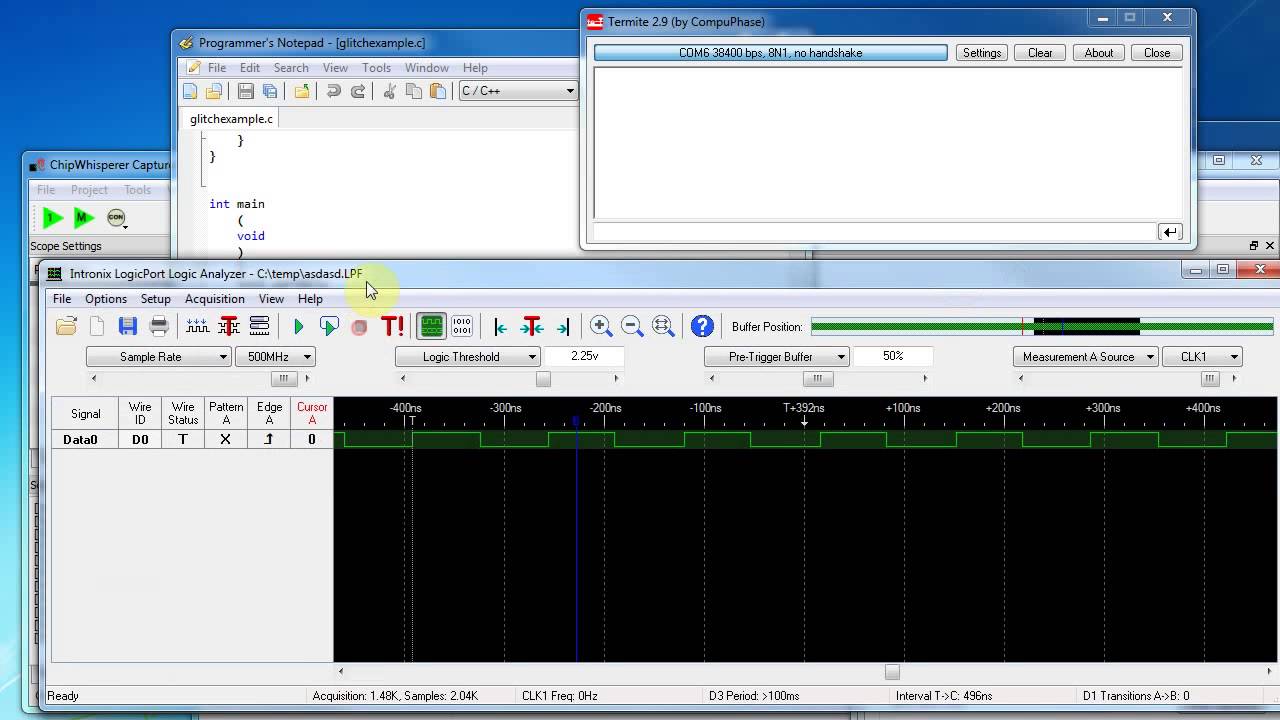
Task: Click Undo icon in Programmer's Notepad
Action: pos(333,91)
